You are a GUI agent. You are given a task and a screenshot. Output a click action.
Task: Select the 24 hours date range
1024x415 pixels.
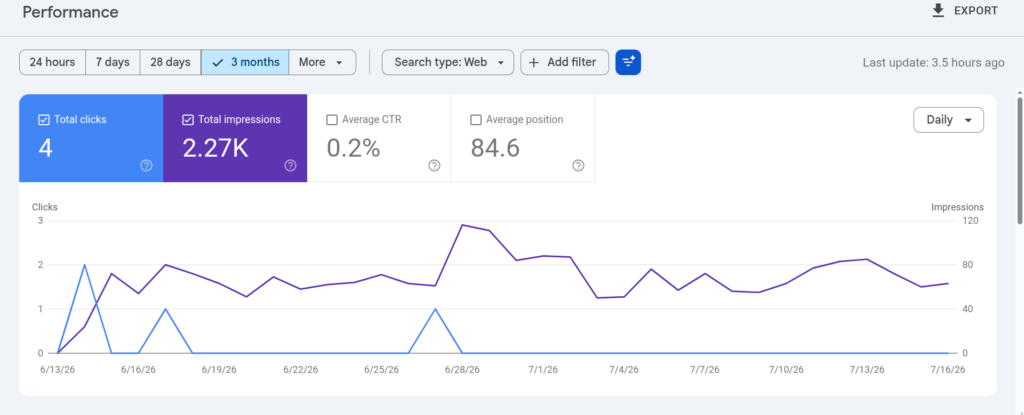[52, 62]
